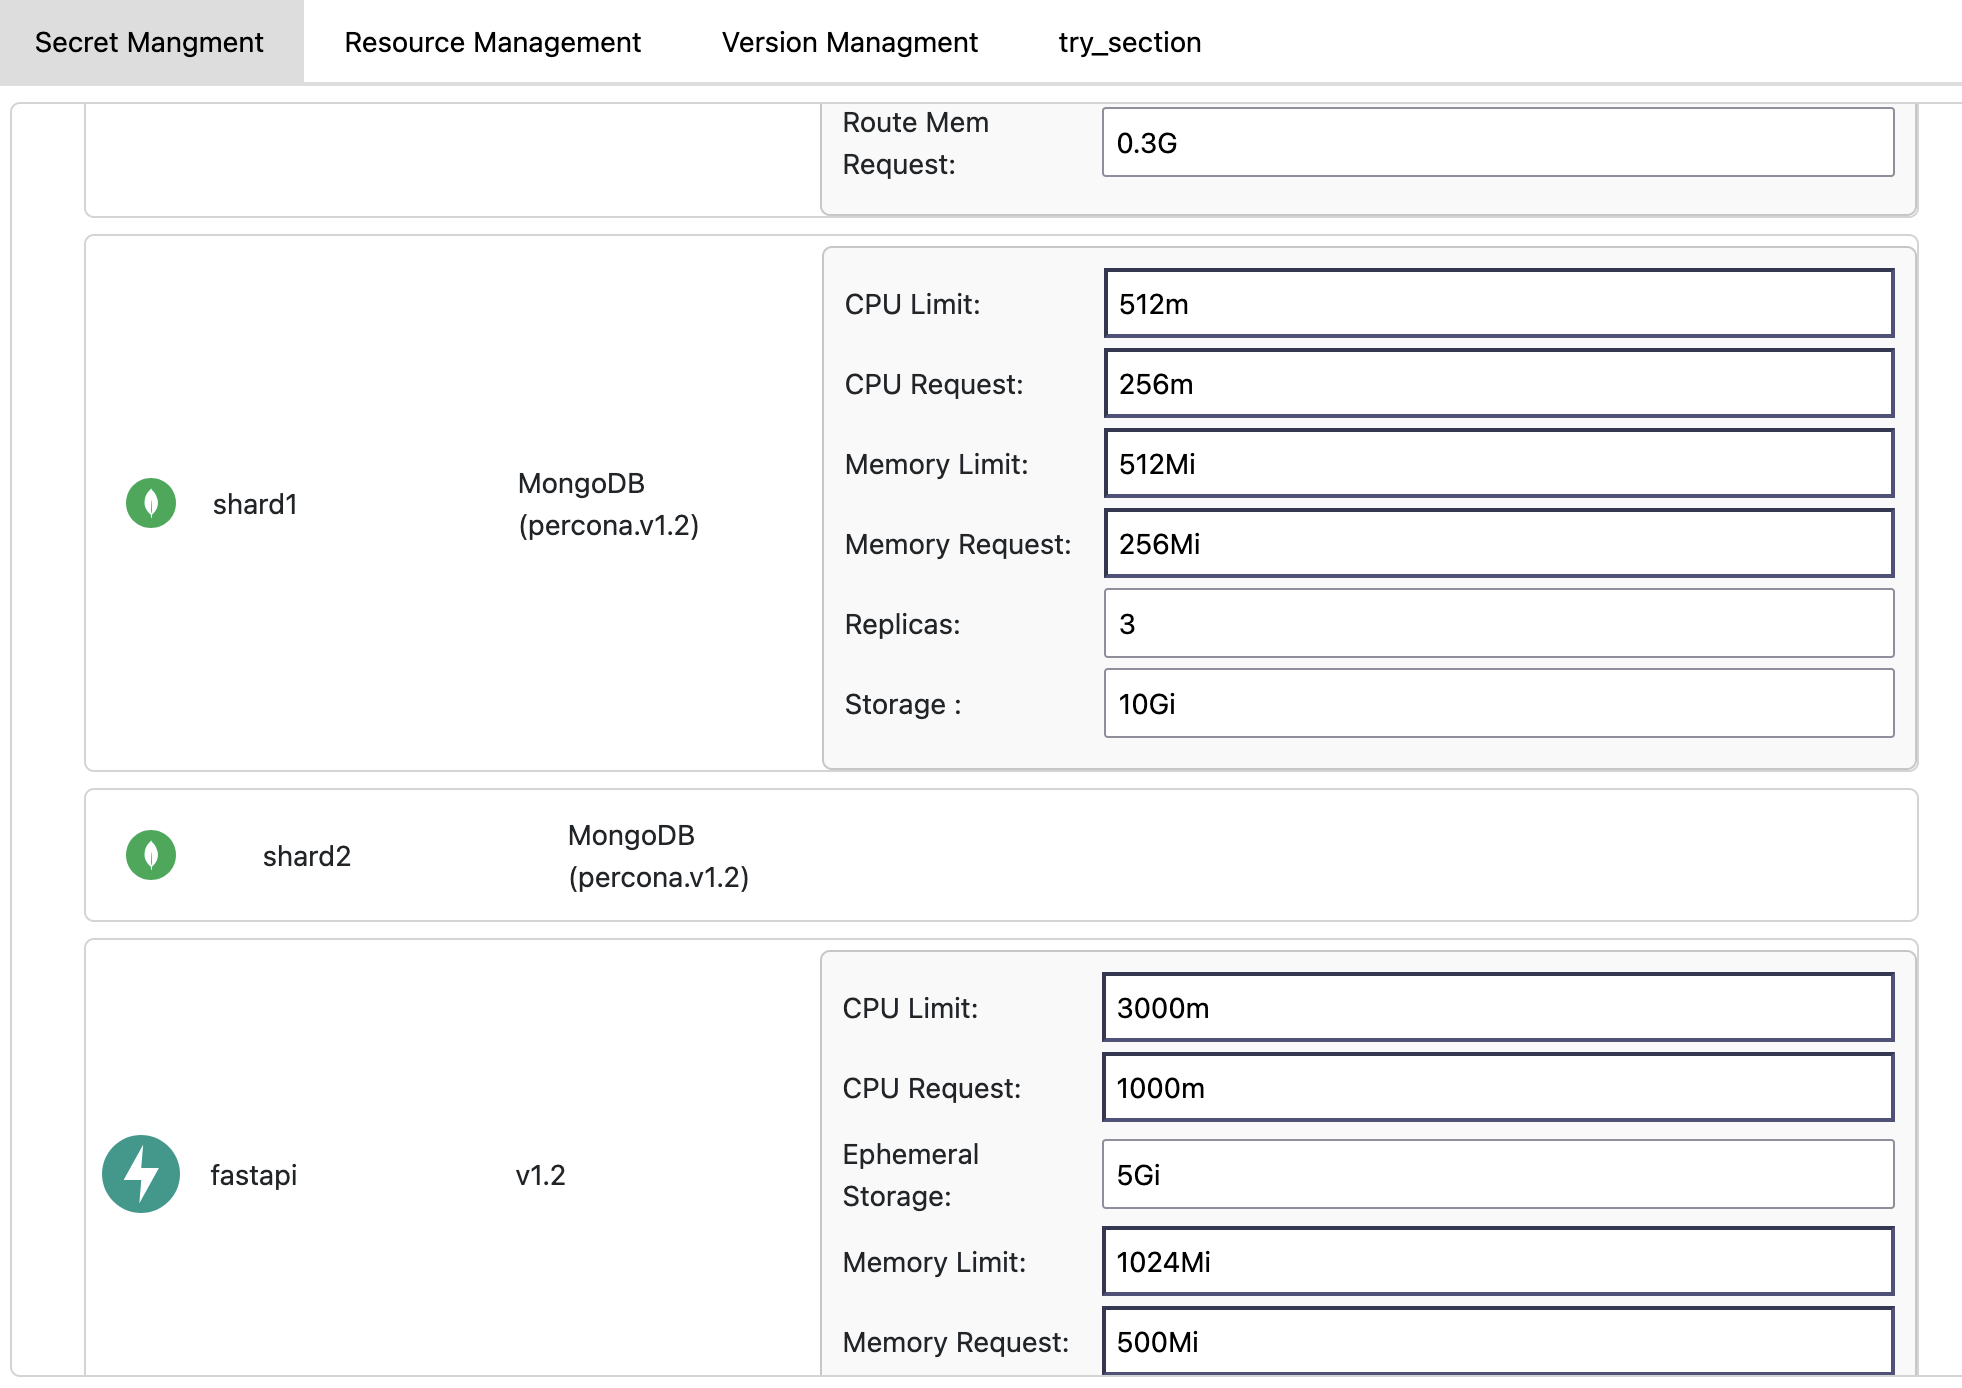Click fastapi Memory Limit 1024Mi field
1962x1388 pixels.
click(x=1497, y=1262)
